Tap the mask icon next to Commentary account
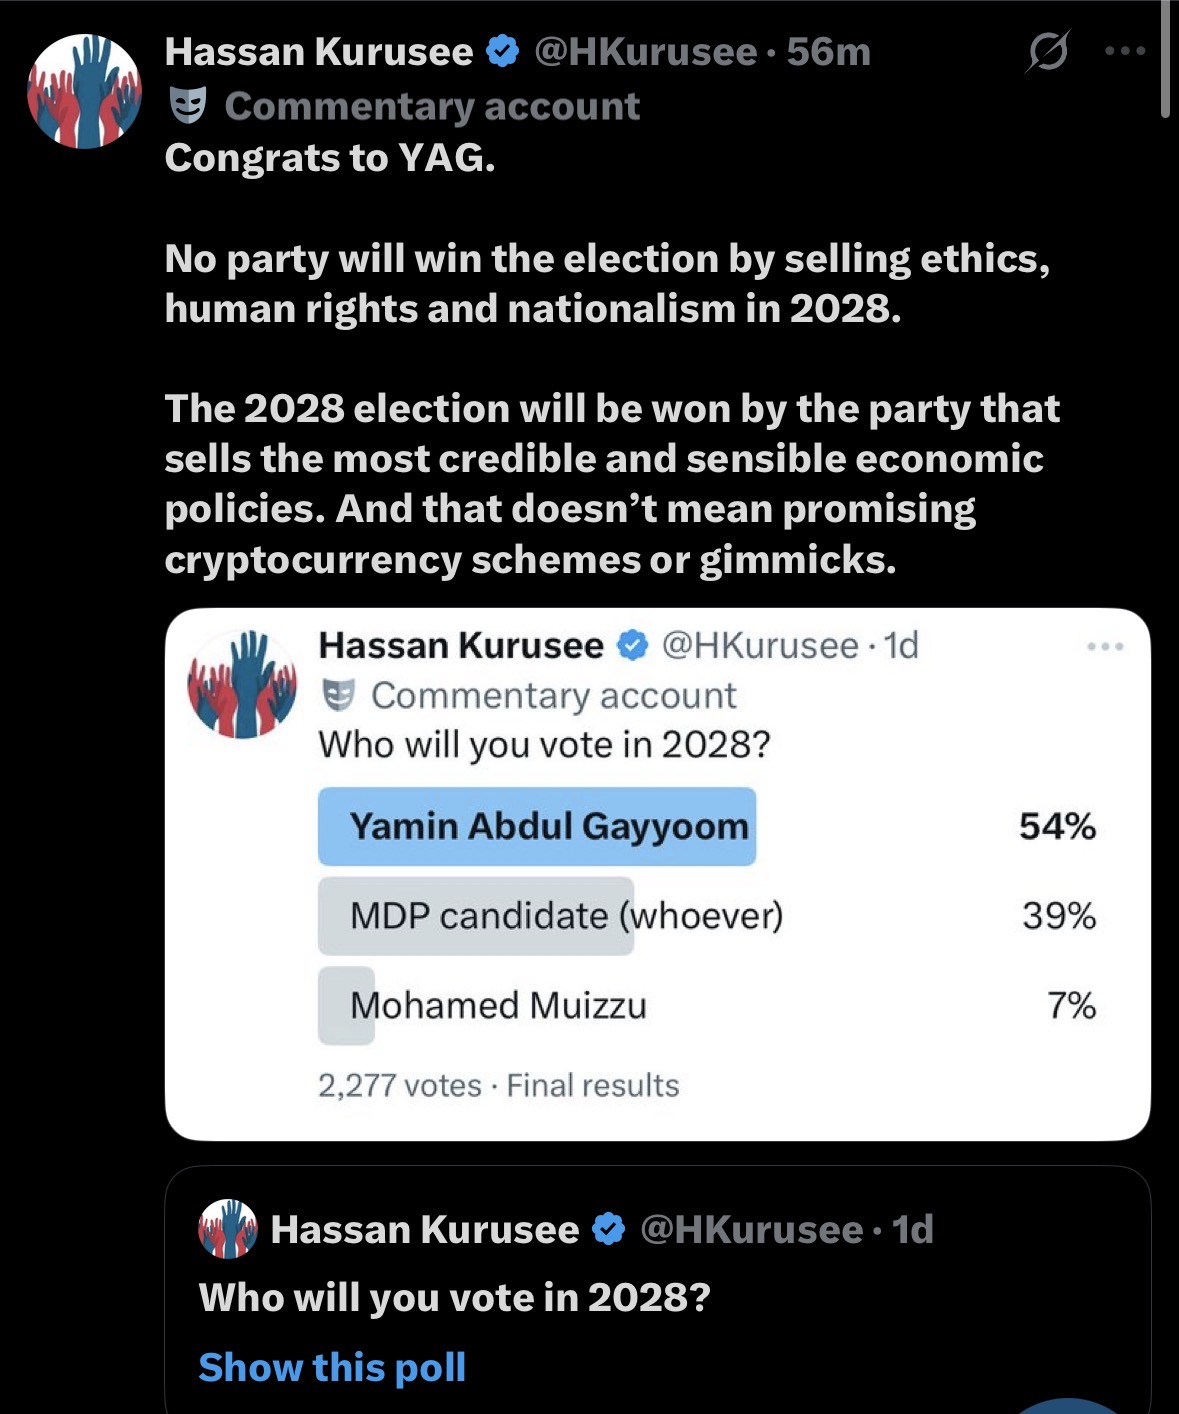 pos(187,105)
